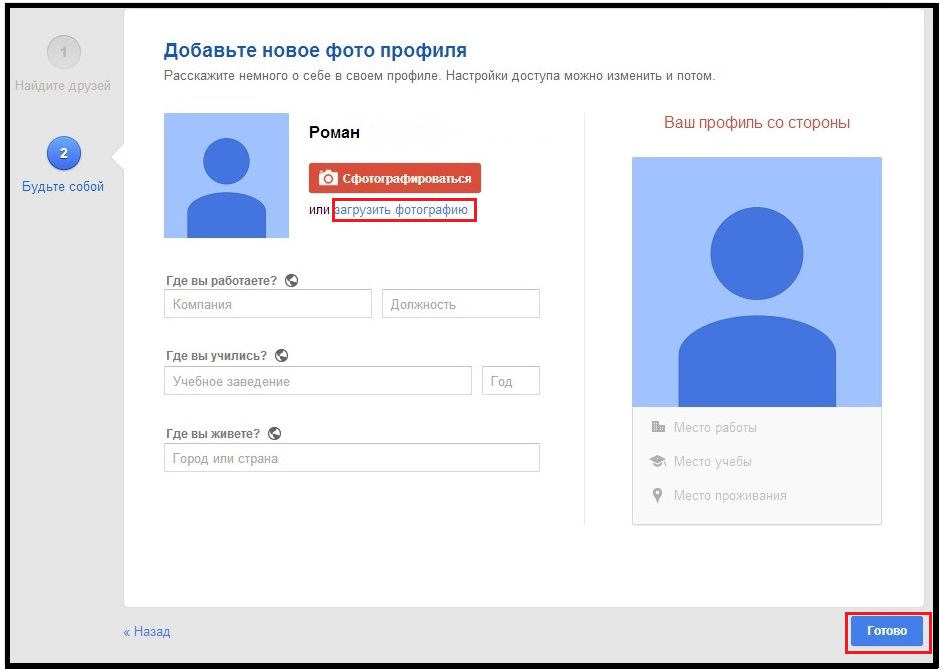Focus the Год input field
The image size is (946, 672).
click(511, 381)
